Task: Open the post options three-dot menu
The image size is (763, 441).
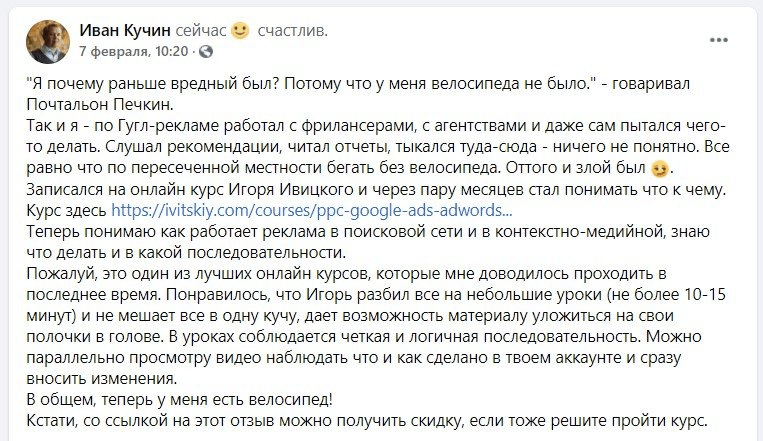Action: (x=718, y=38)
